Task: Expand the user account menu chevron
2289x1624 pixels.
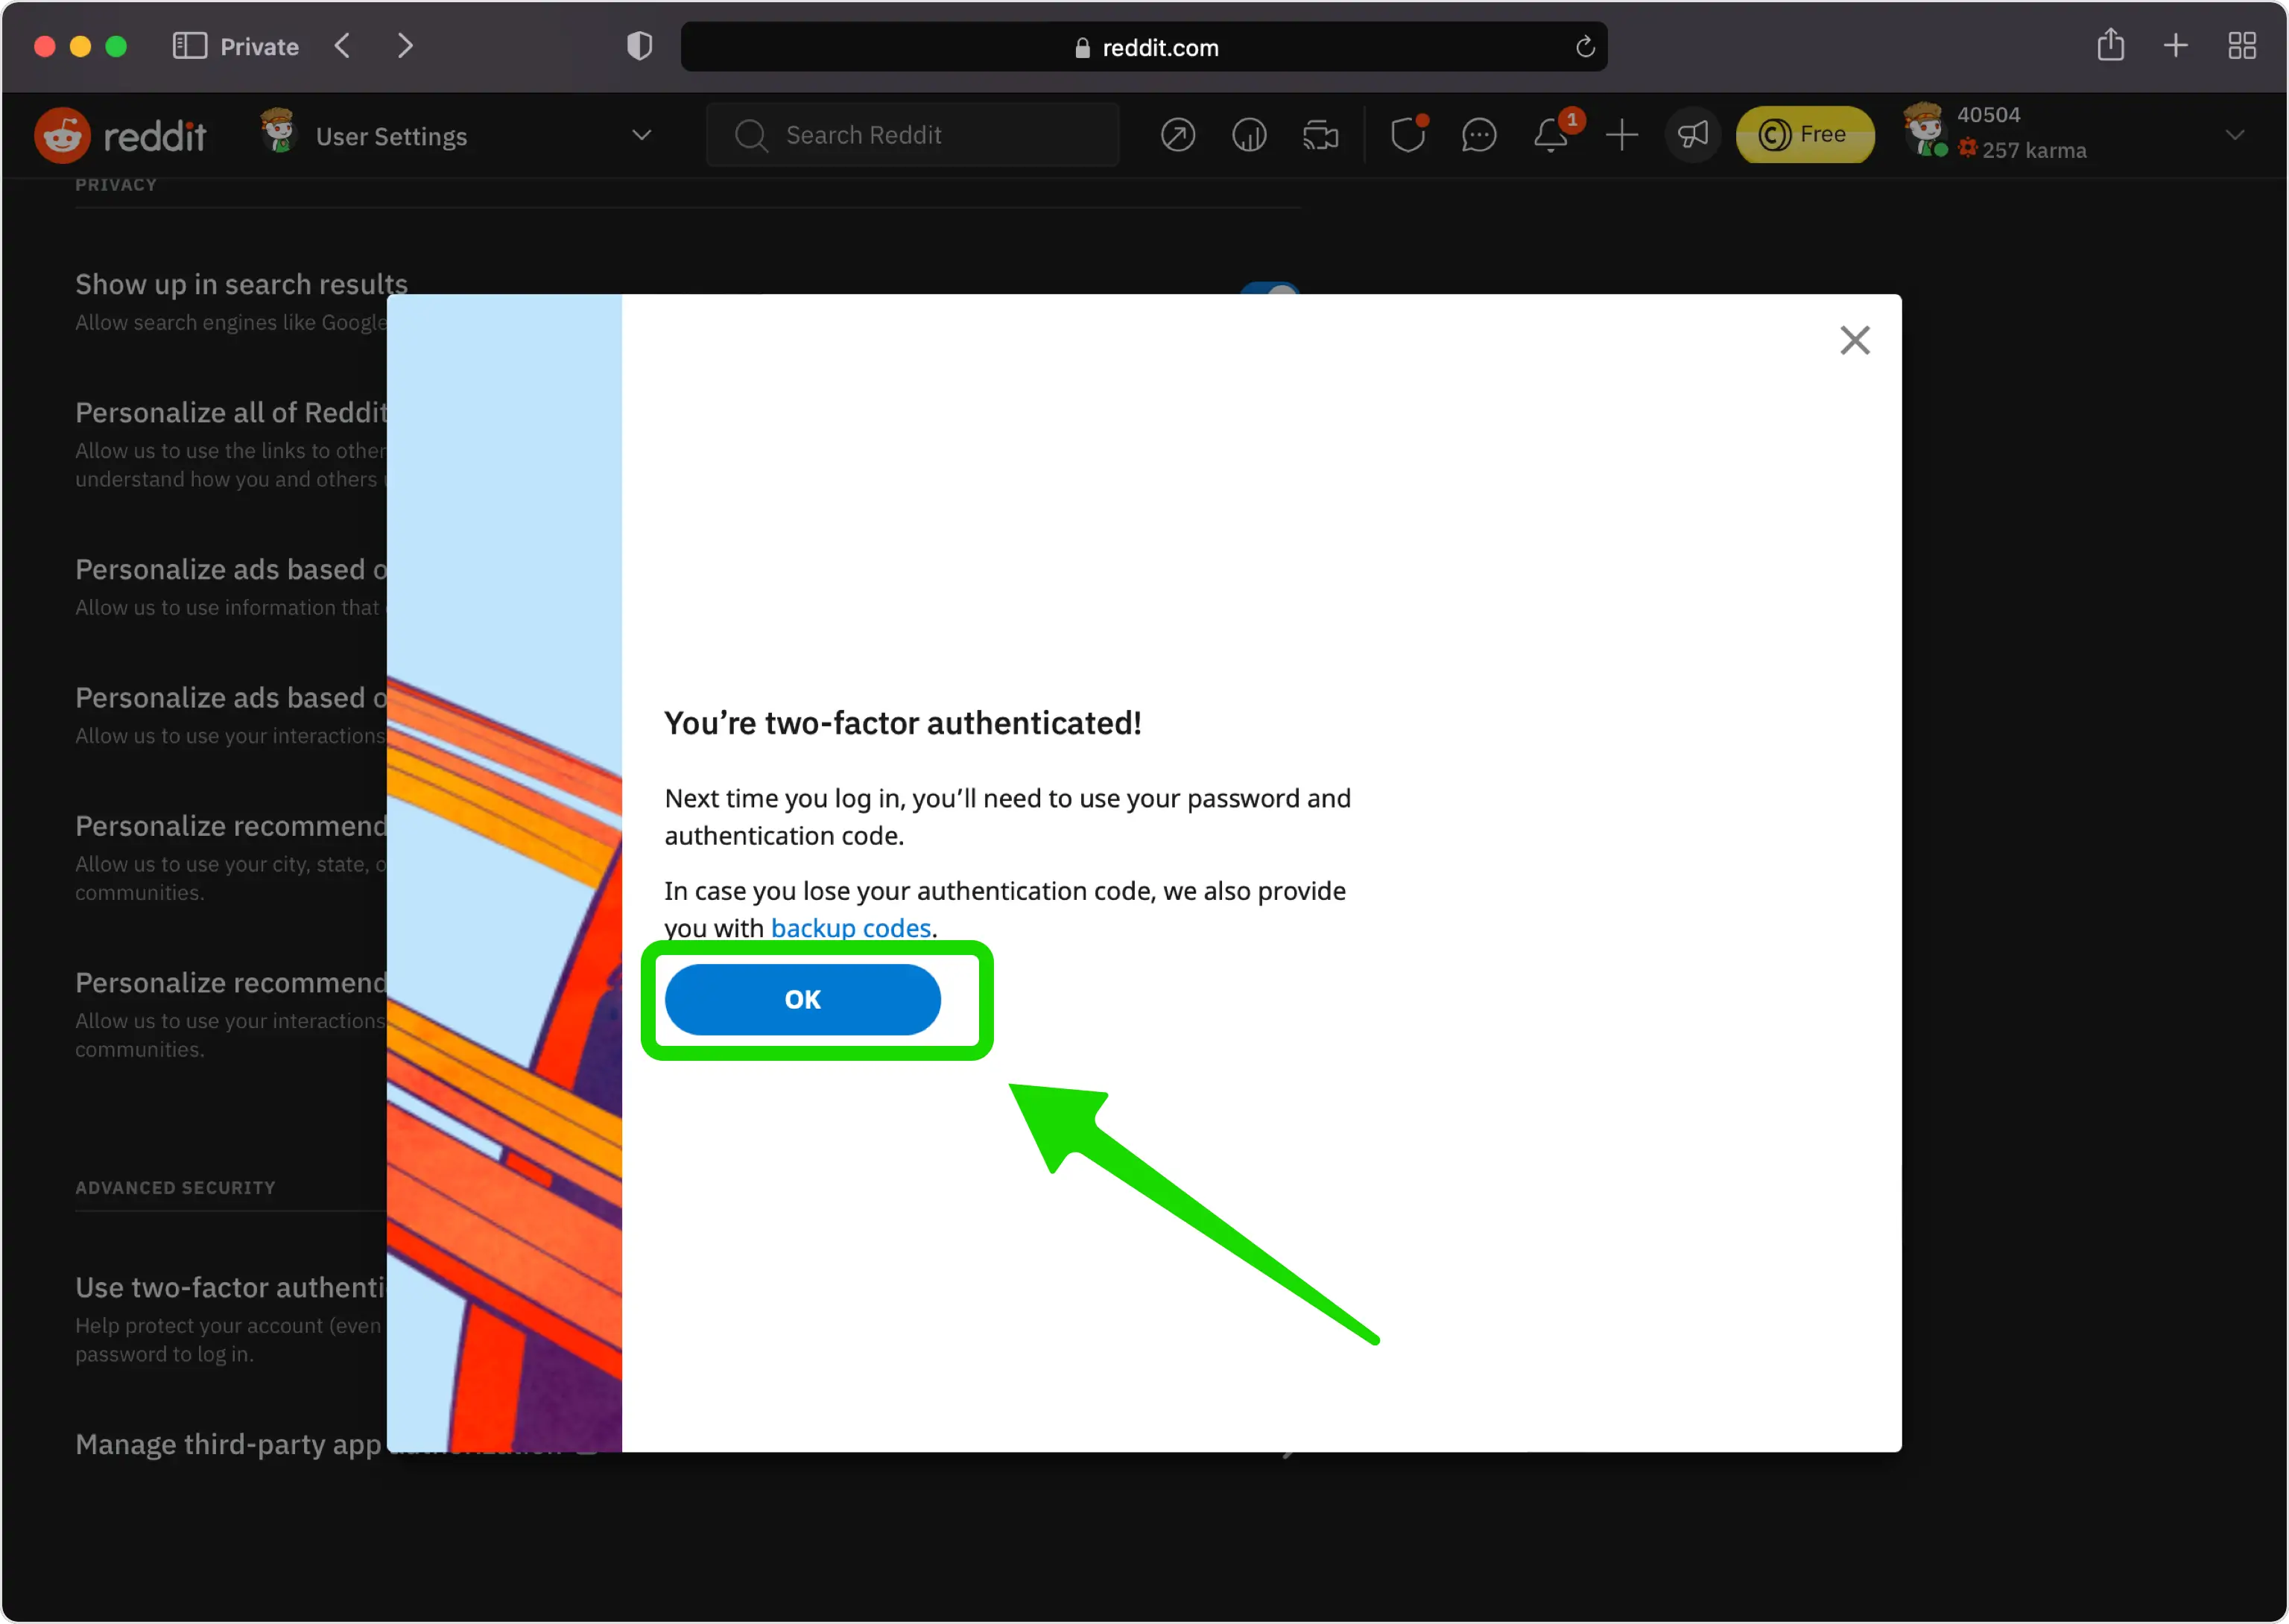Action: click(2234, 135)
